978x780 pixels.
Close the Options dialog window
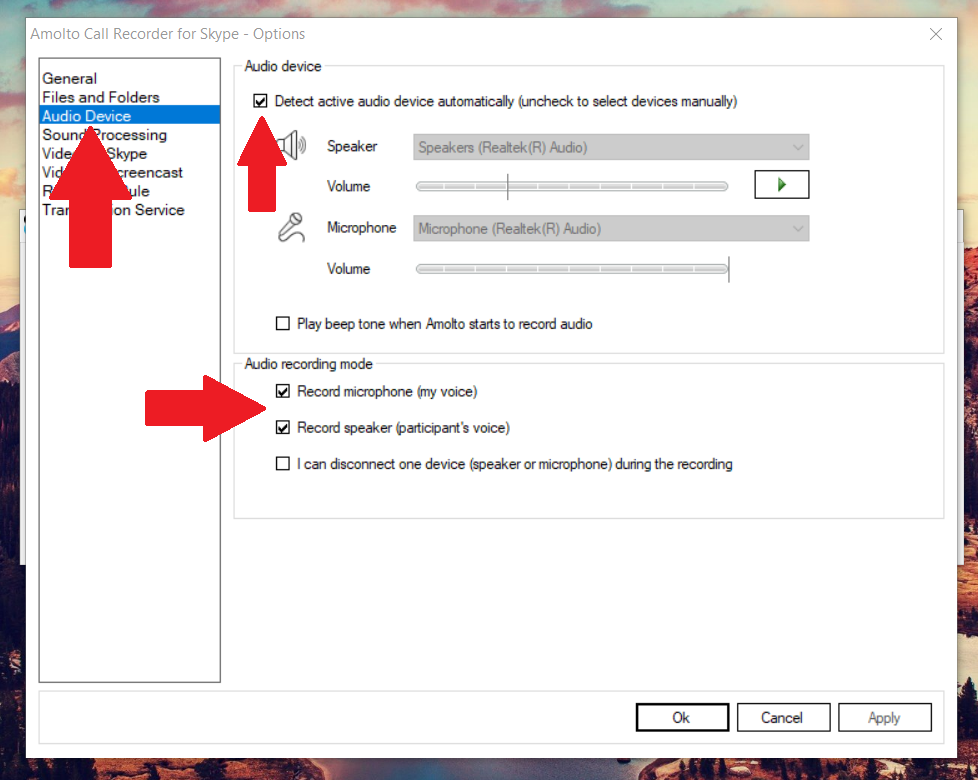pyautogui.click(x=936, y=34)
